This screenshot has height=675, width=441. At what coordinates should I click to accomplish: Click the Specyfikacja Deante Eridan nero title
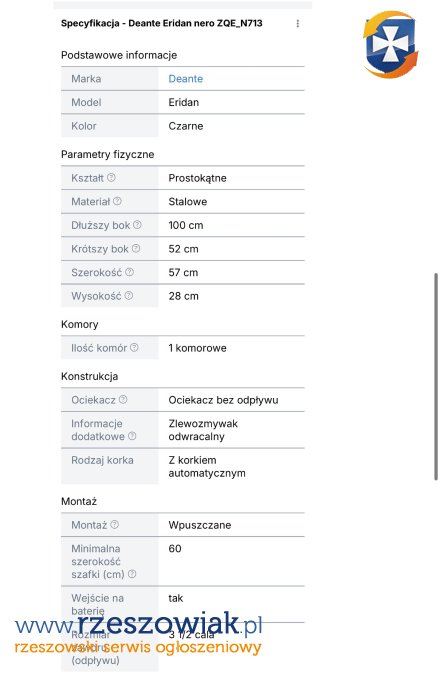click(161, 23)
